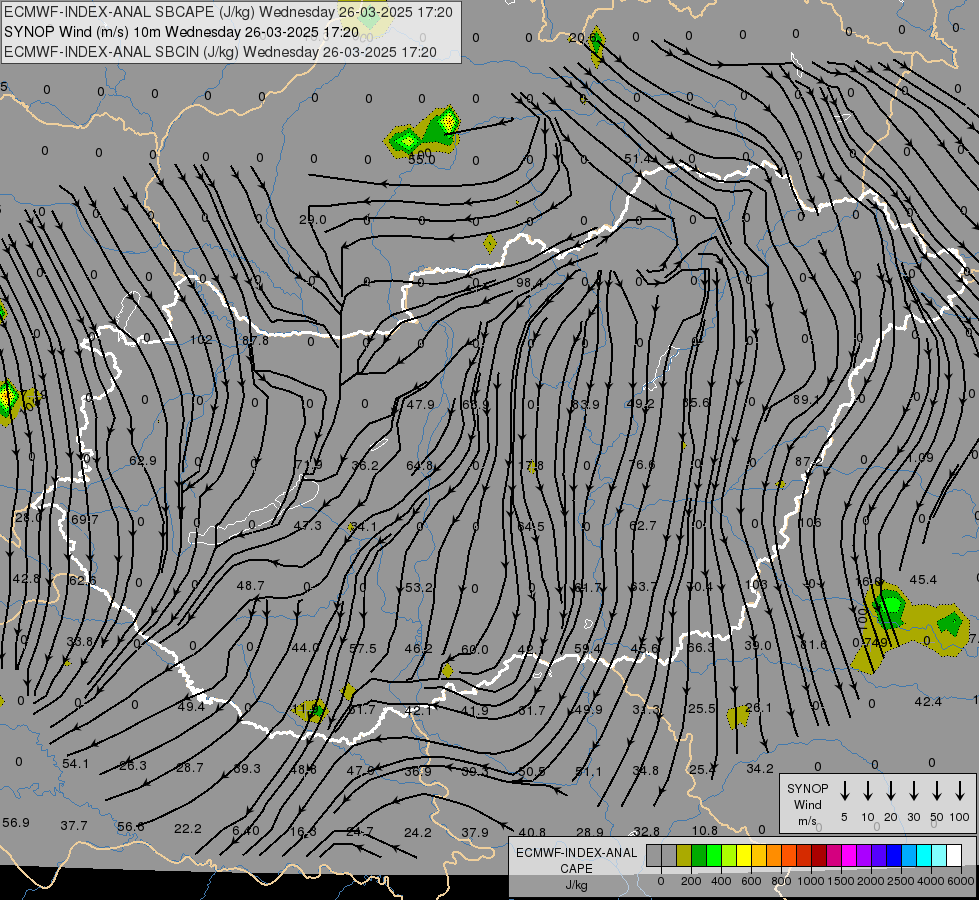This screenshot has width=979, height=900.
Task: Click the map value 48.7
Action: pos(250,586)
